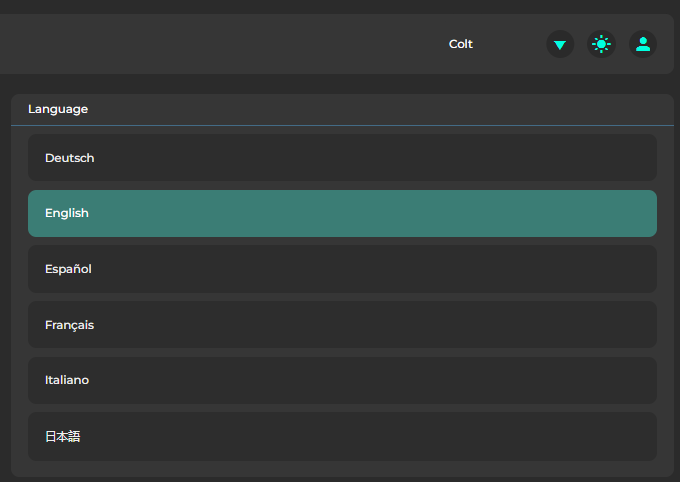Image resolution: width=680 pixels, height=482 pixels.
Task: Toggle light/dark mode with sun button
Action: pyautogui.click(x=601, y=44)
